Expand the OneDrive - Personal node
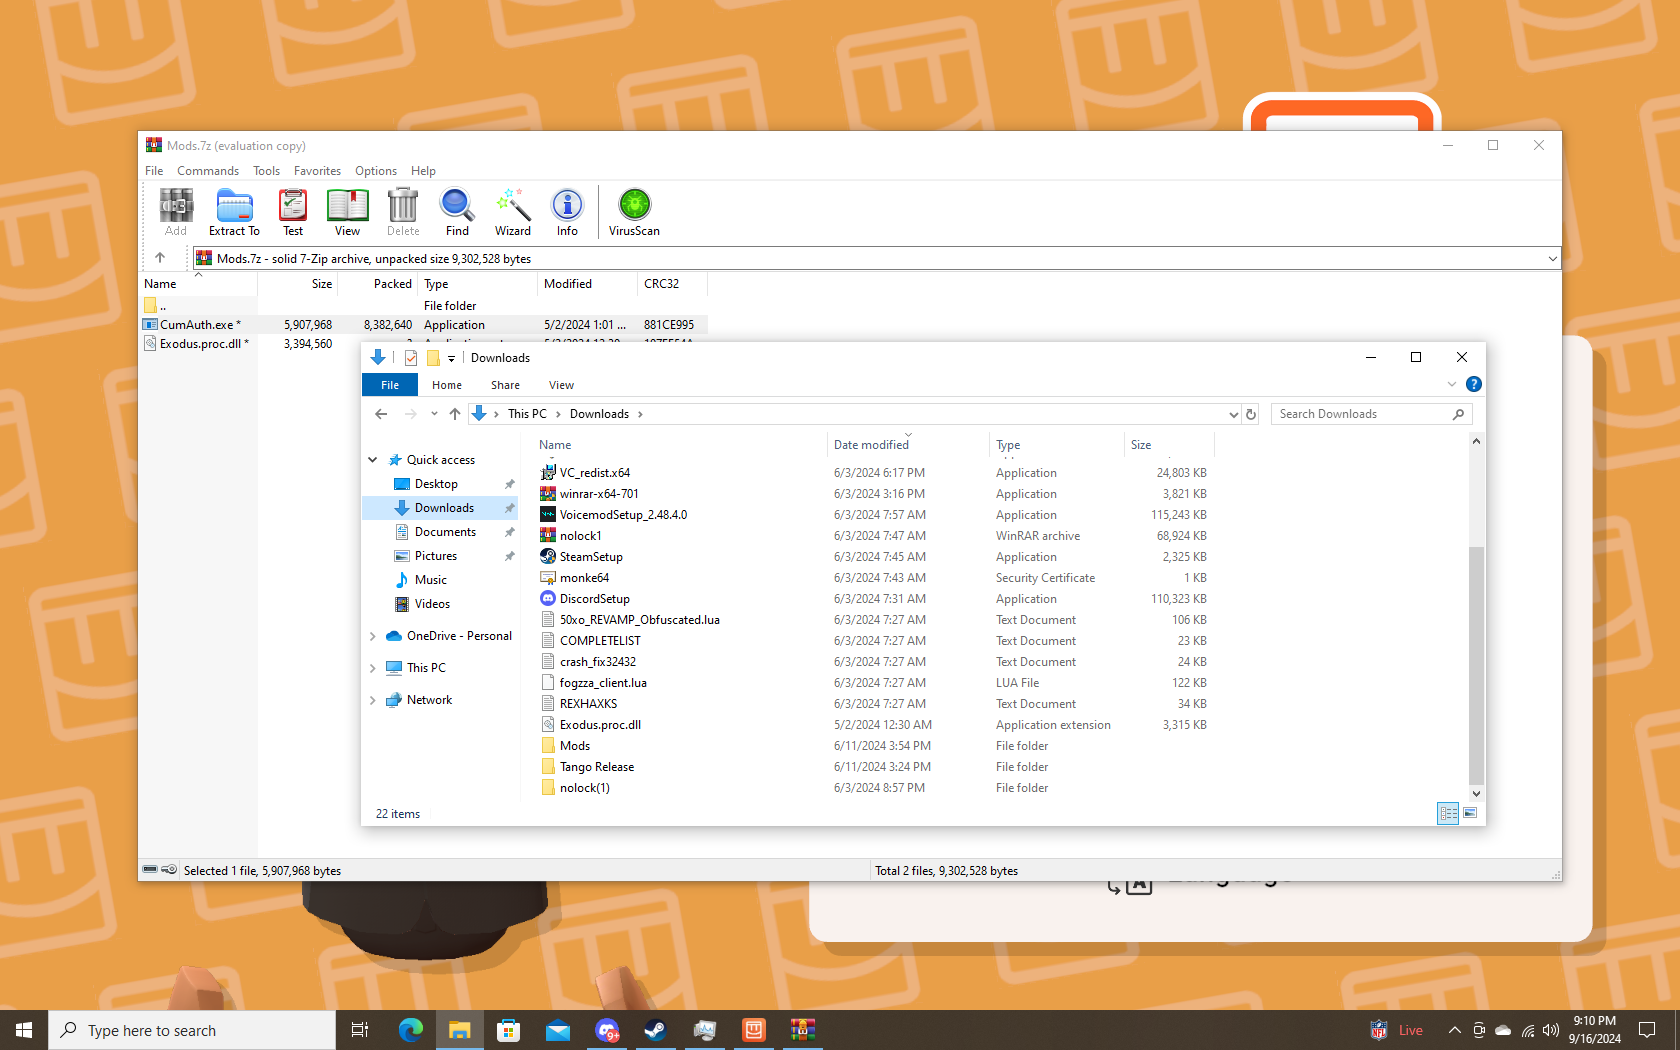The height and width of the screenshot is (1050, 1680). (373, 636)
